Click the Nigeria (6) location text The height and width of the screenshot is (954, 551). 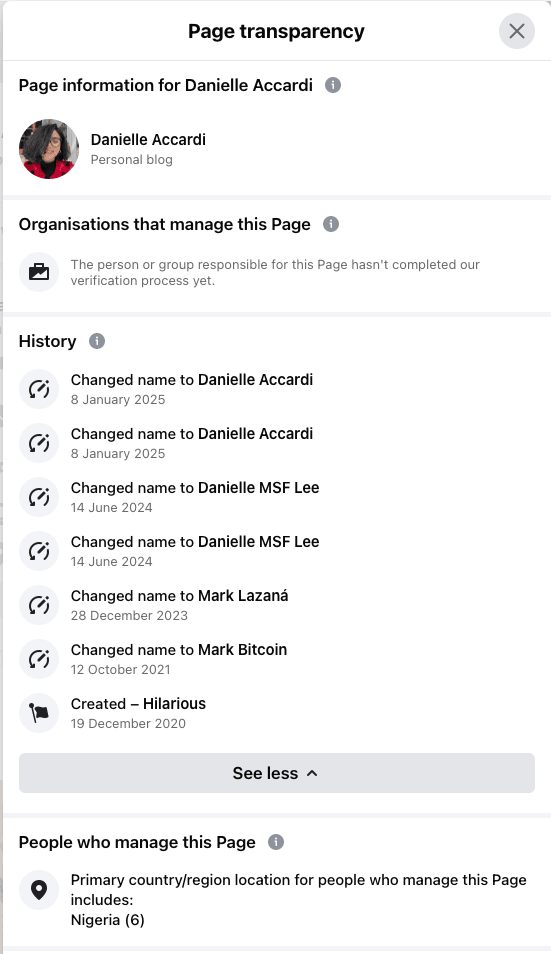(108, 919)
